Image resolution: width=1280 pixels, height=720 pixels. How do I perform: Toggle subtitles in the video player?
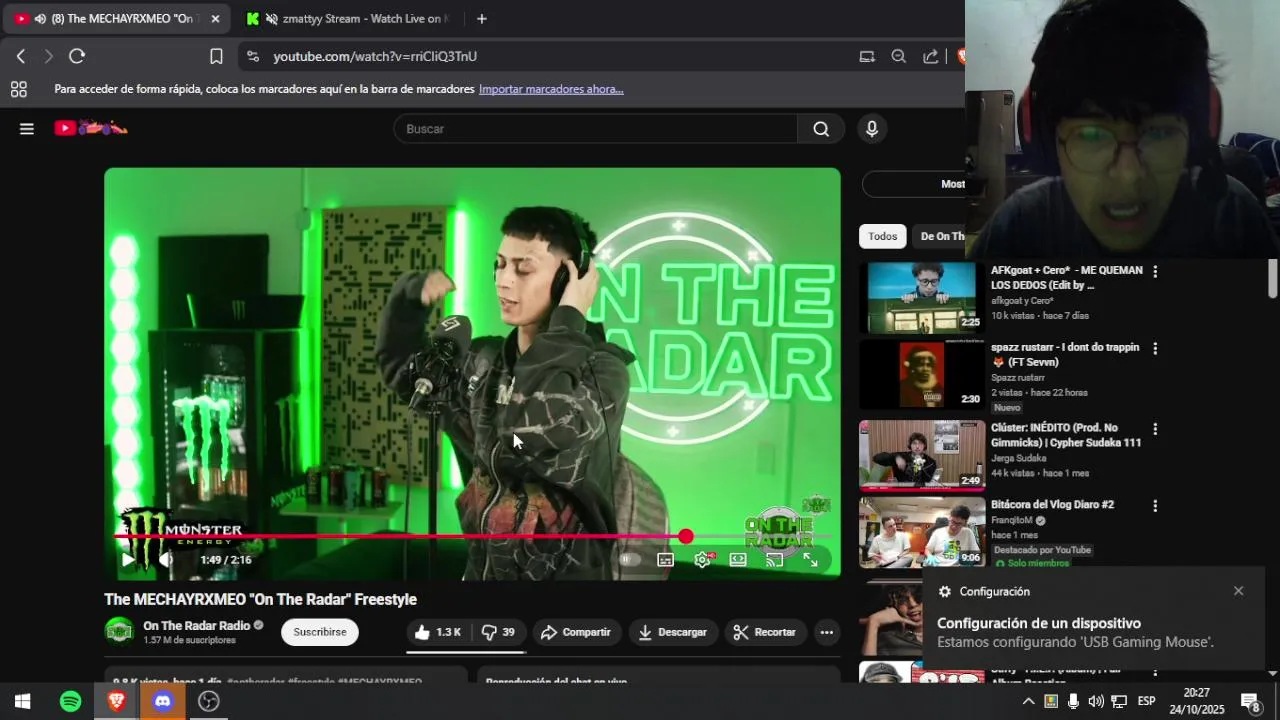click(665, 560)
